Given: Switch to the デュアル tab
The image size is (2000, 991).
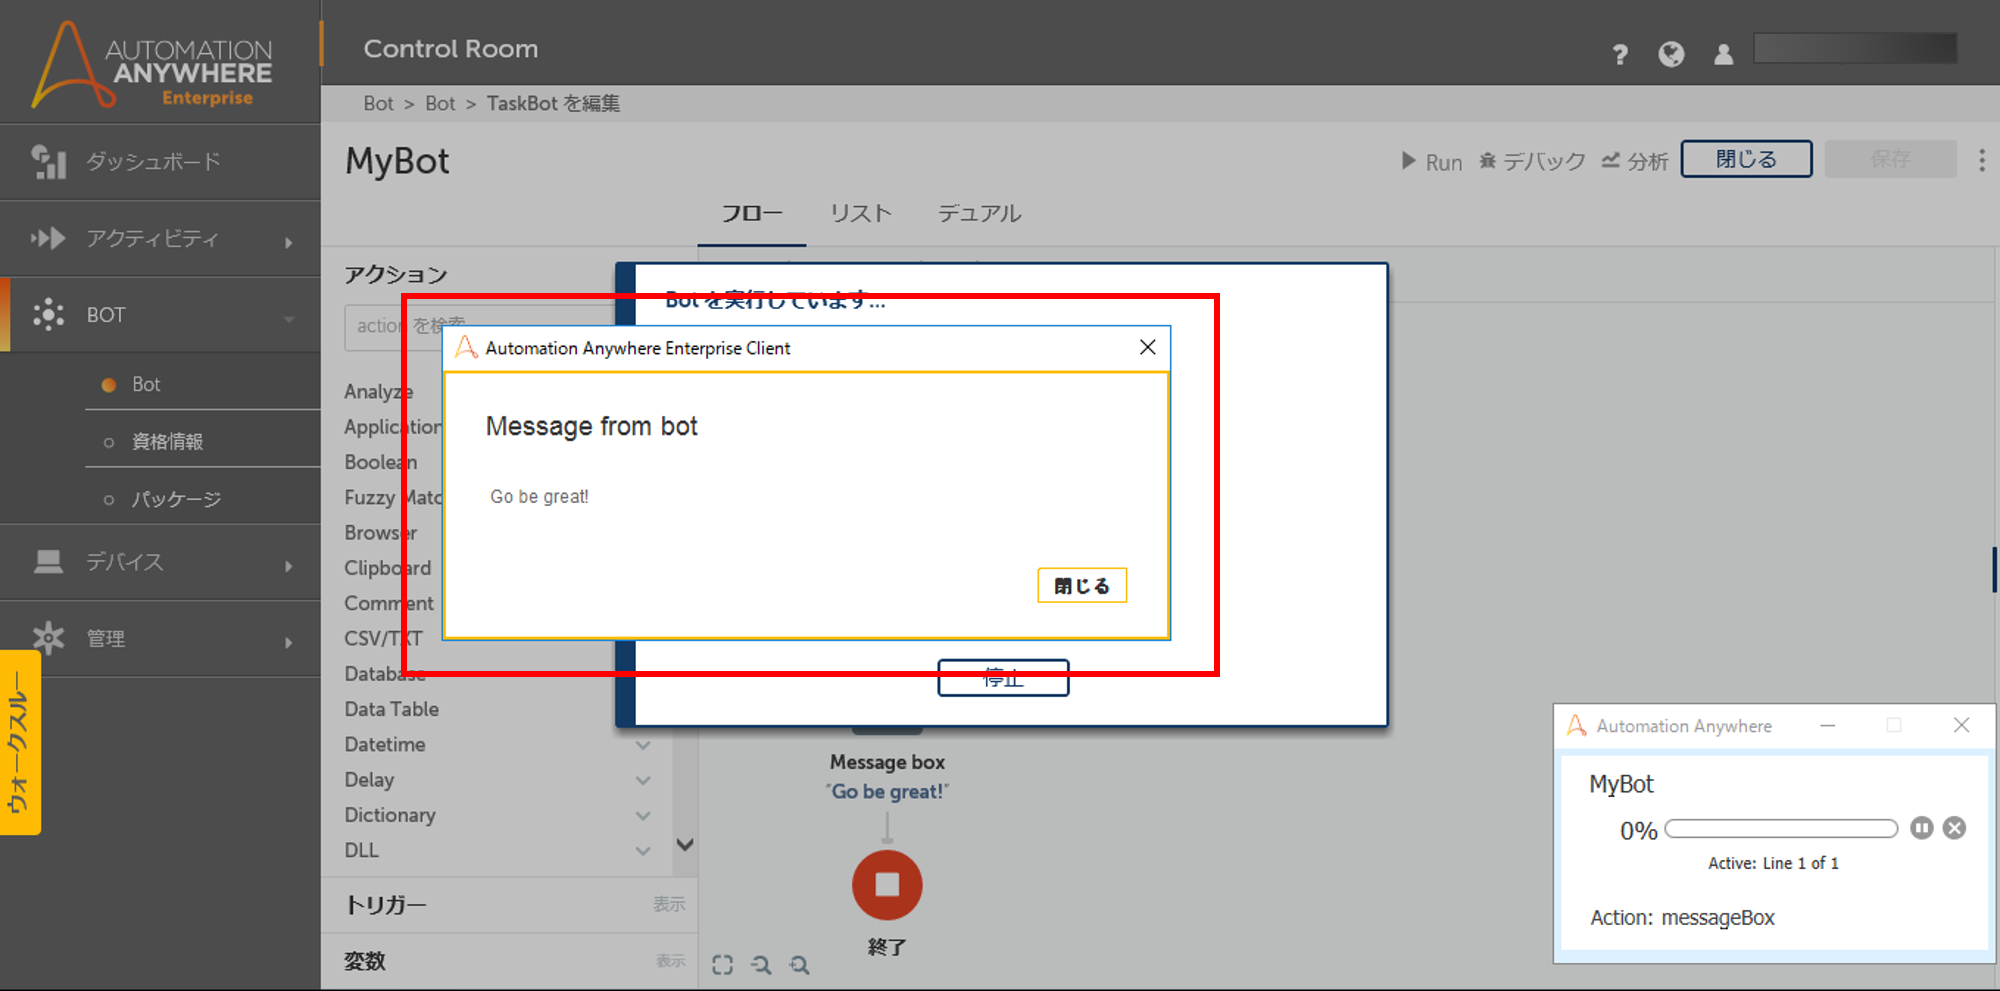Looking at the screenshot, I should pyautogui.click(x=979, y=214).
